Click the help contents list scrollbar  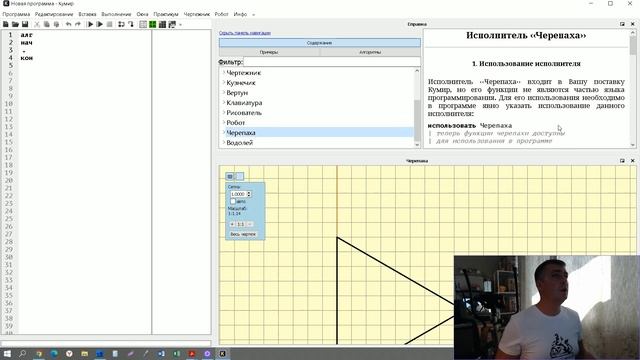(x=417, y=108)
